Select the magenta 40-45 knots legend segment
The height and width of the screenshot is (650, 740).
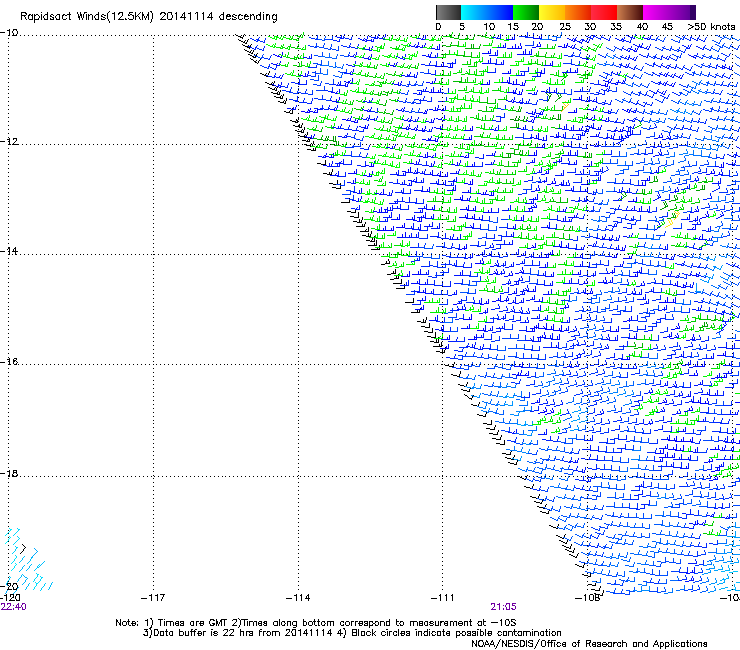pyautogui.click(x=656, y=12)
